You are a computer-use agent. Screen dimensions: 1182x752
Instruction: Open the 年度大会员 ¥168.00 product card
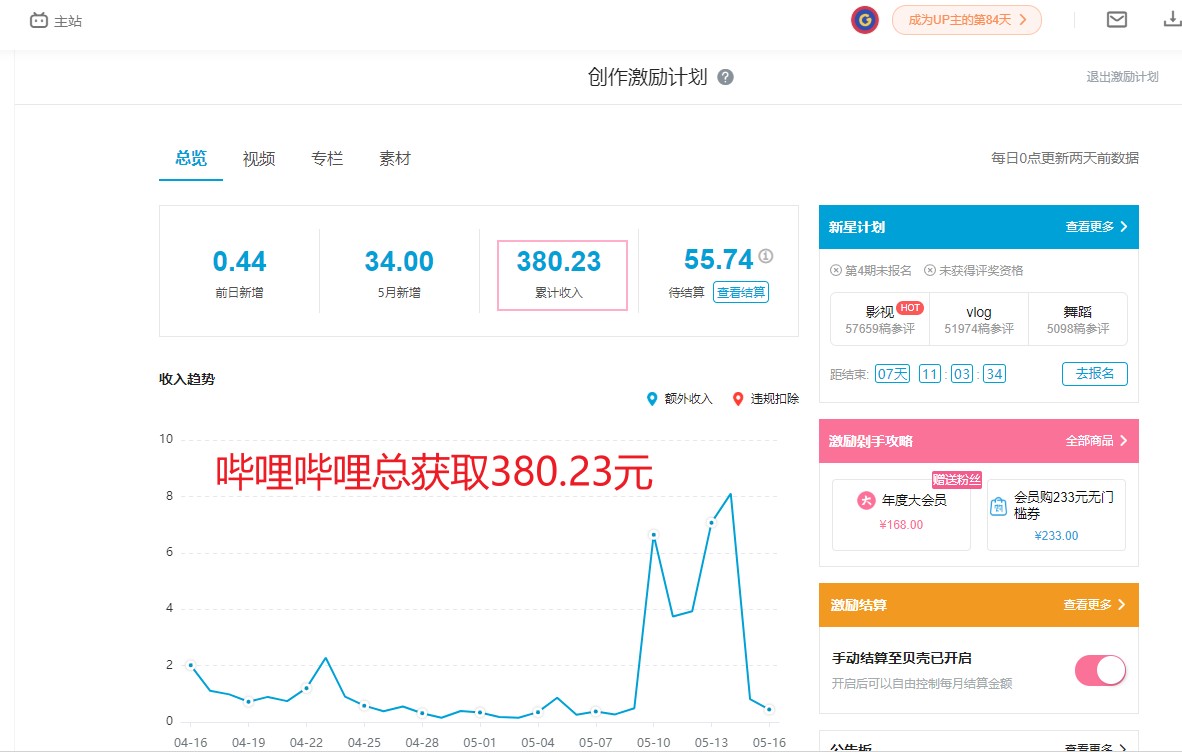point(901,515)
